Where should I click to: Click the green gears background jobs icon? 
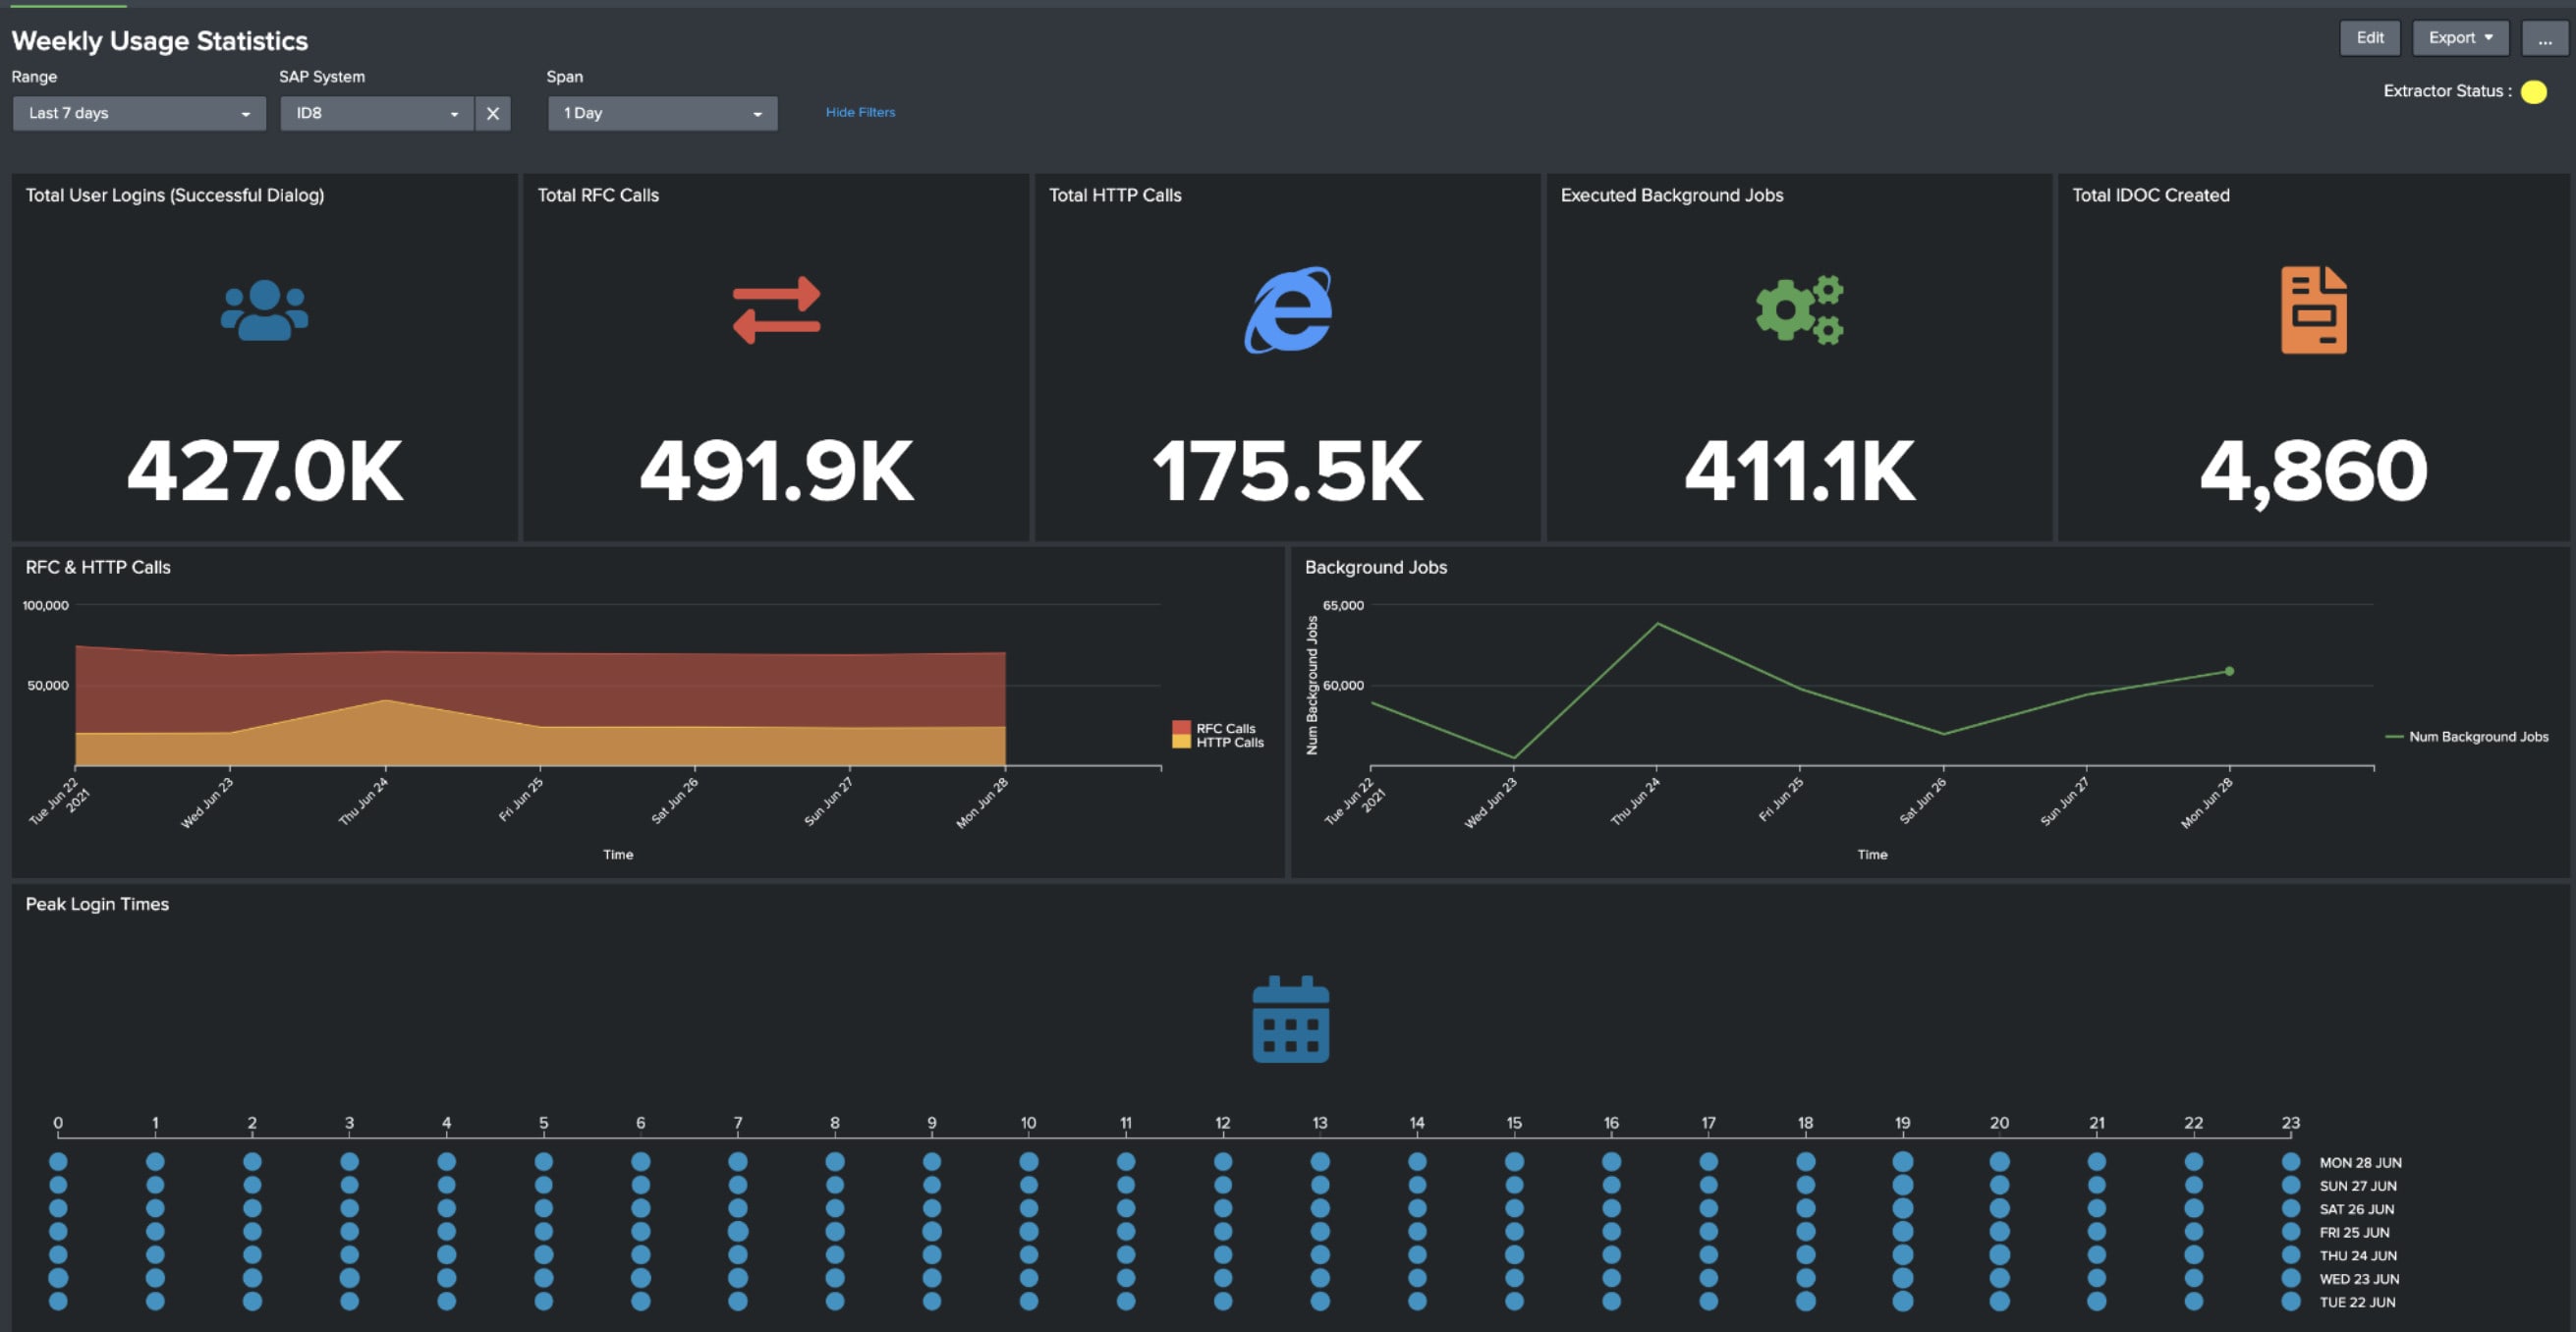pyautogui.click(x=1799, y=310)
